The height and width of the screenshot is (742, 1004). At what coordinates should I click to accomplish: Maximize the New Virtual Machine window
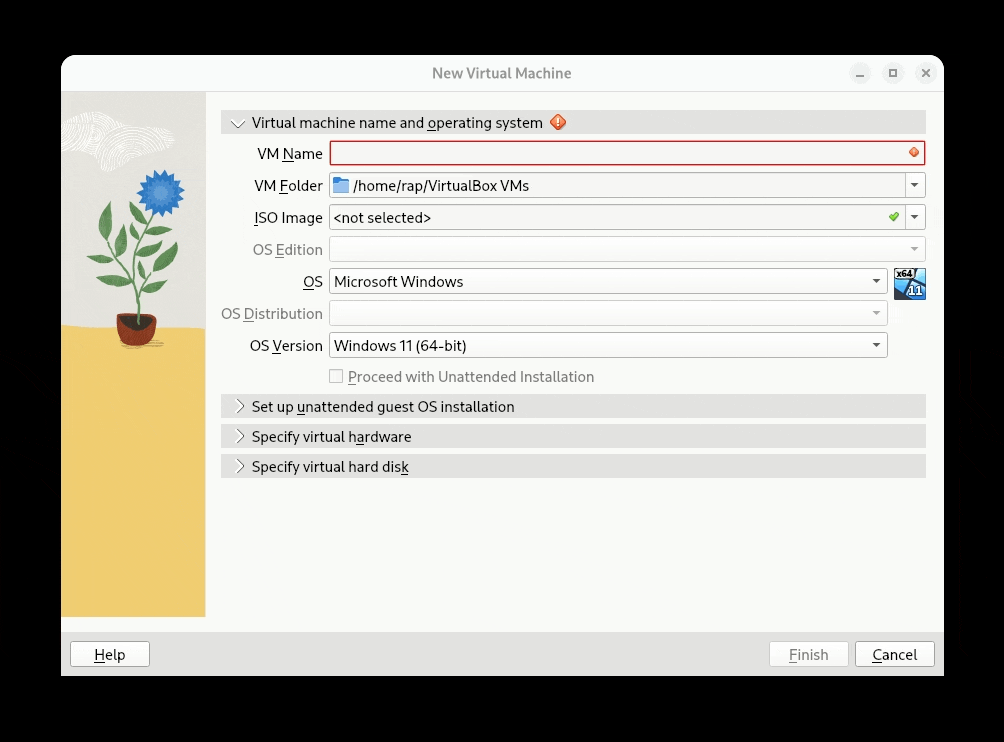coord(893,73)
